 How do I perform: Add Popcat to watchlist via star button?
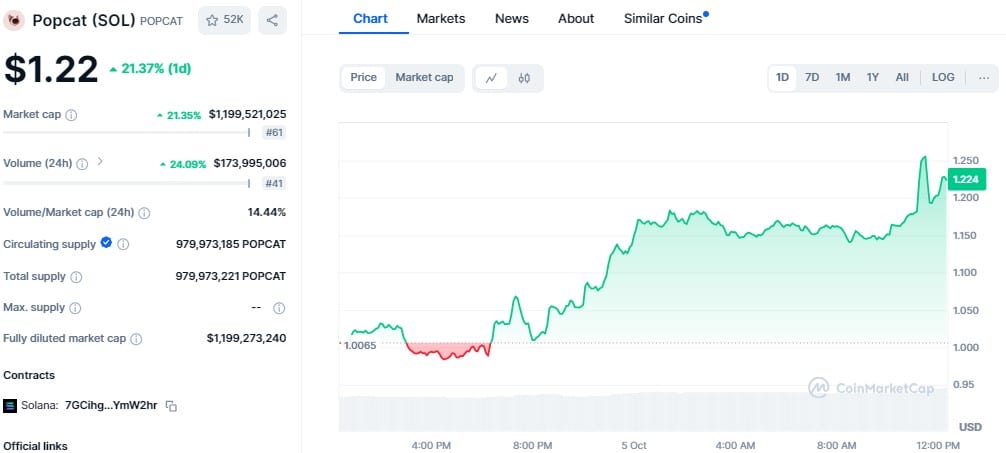point(224,21)
